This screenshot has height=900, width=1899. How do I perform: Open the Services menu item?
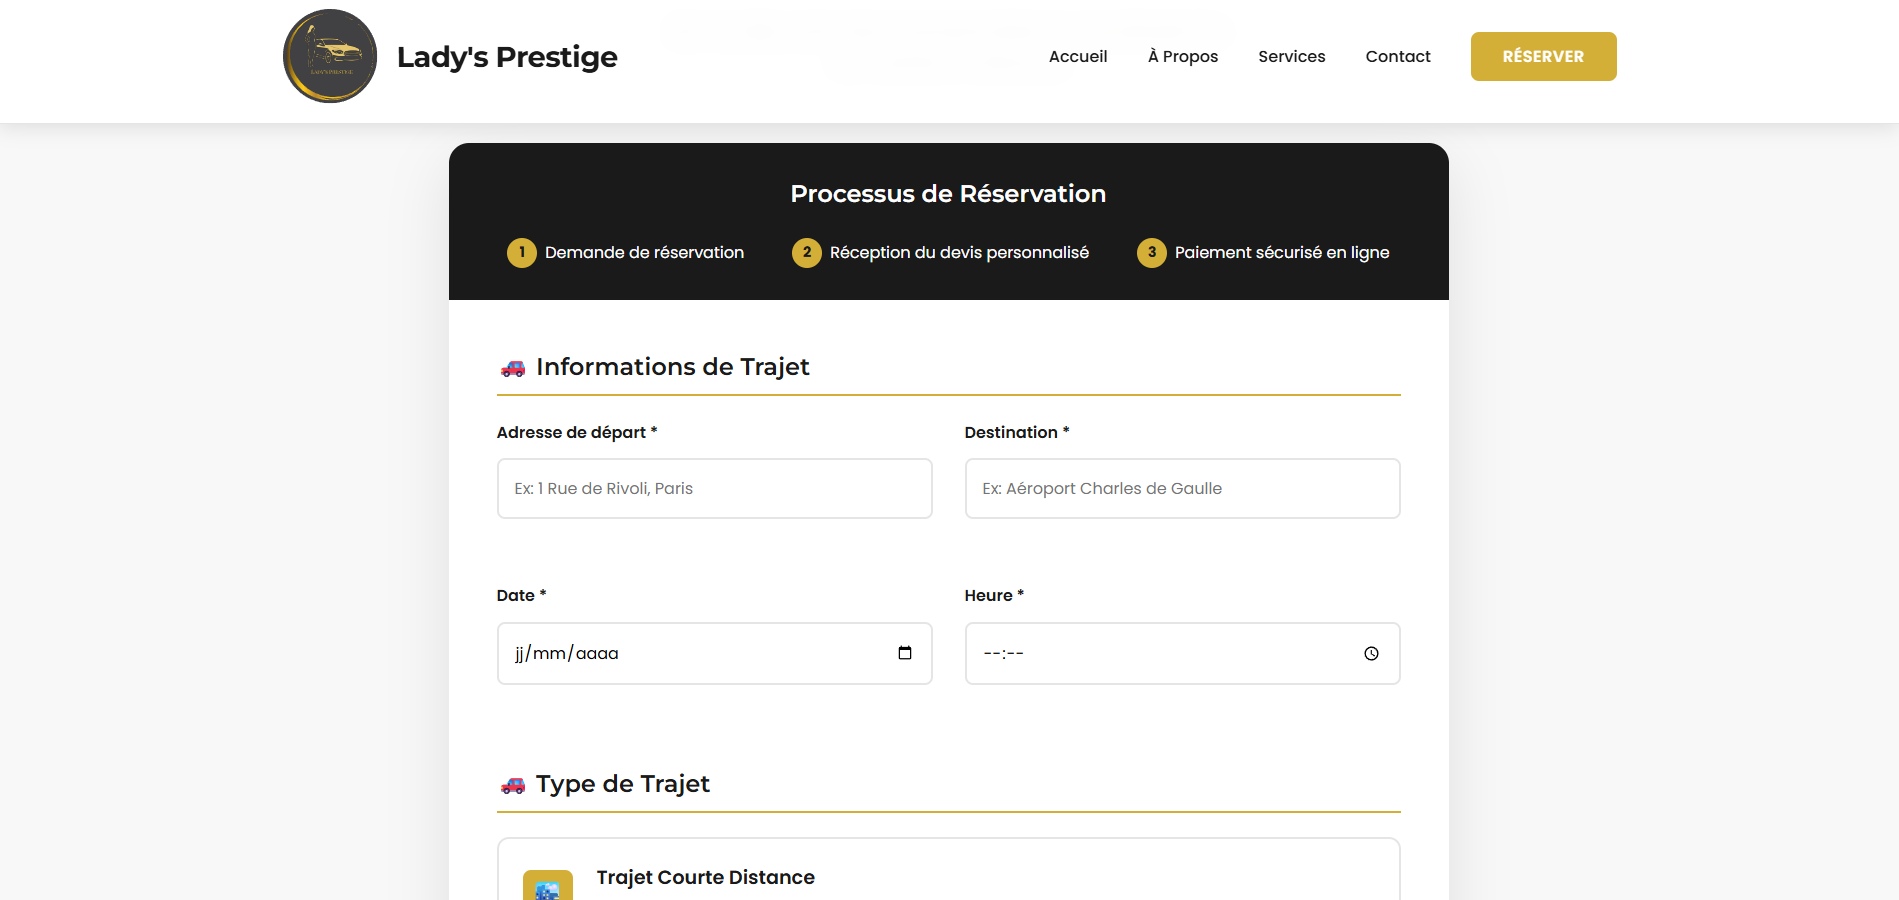[x=1291, y=56]
